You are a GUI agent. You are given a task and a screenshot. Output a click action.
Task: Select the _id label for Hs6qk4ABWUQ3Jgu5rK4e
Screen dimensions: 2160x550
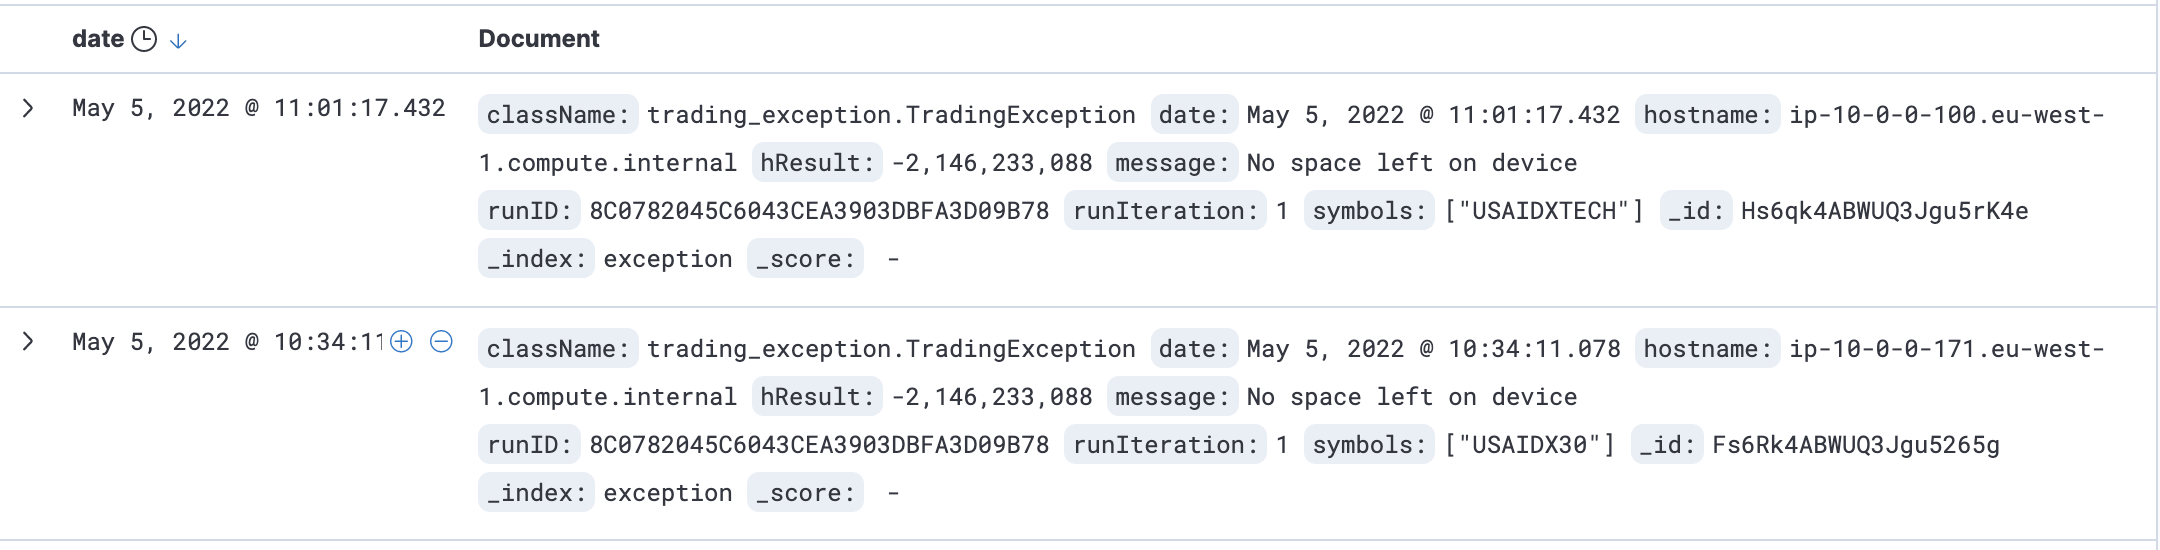tap(1696, 211)
